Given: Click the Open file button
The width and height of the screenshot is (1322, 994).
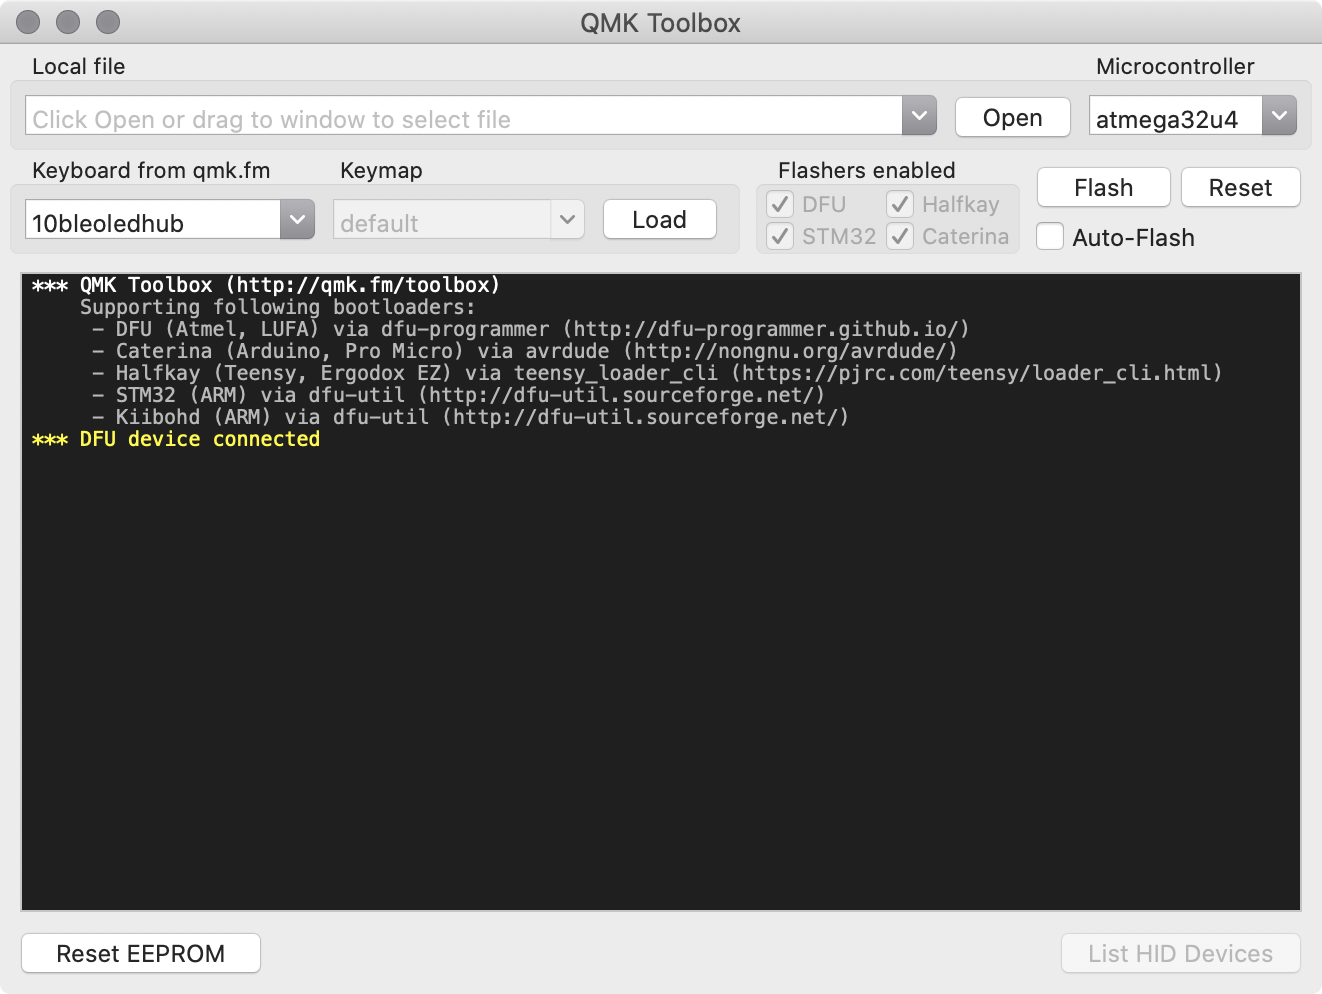Looking at the screenshot, I should pyautogui.click(x=1012, y=117).
